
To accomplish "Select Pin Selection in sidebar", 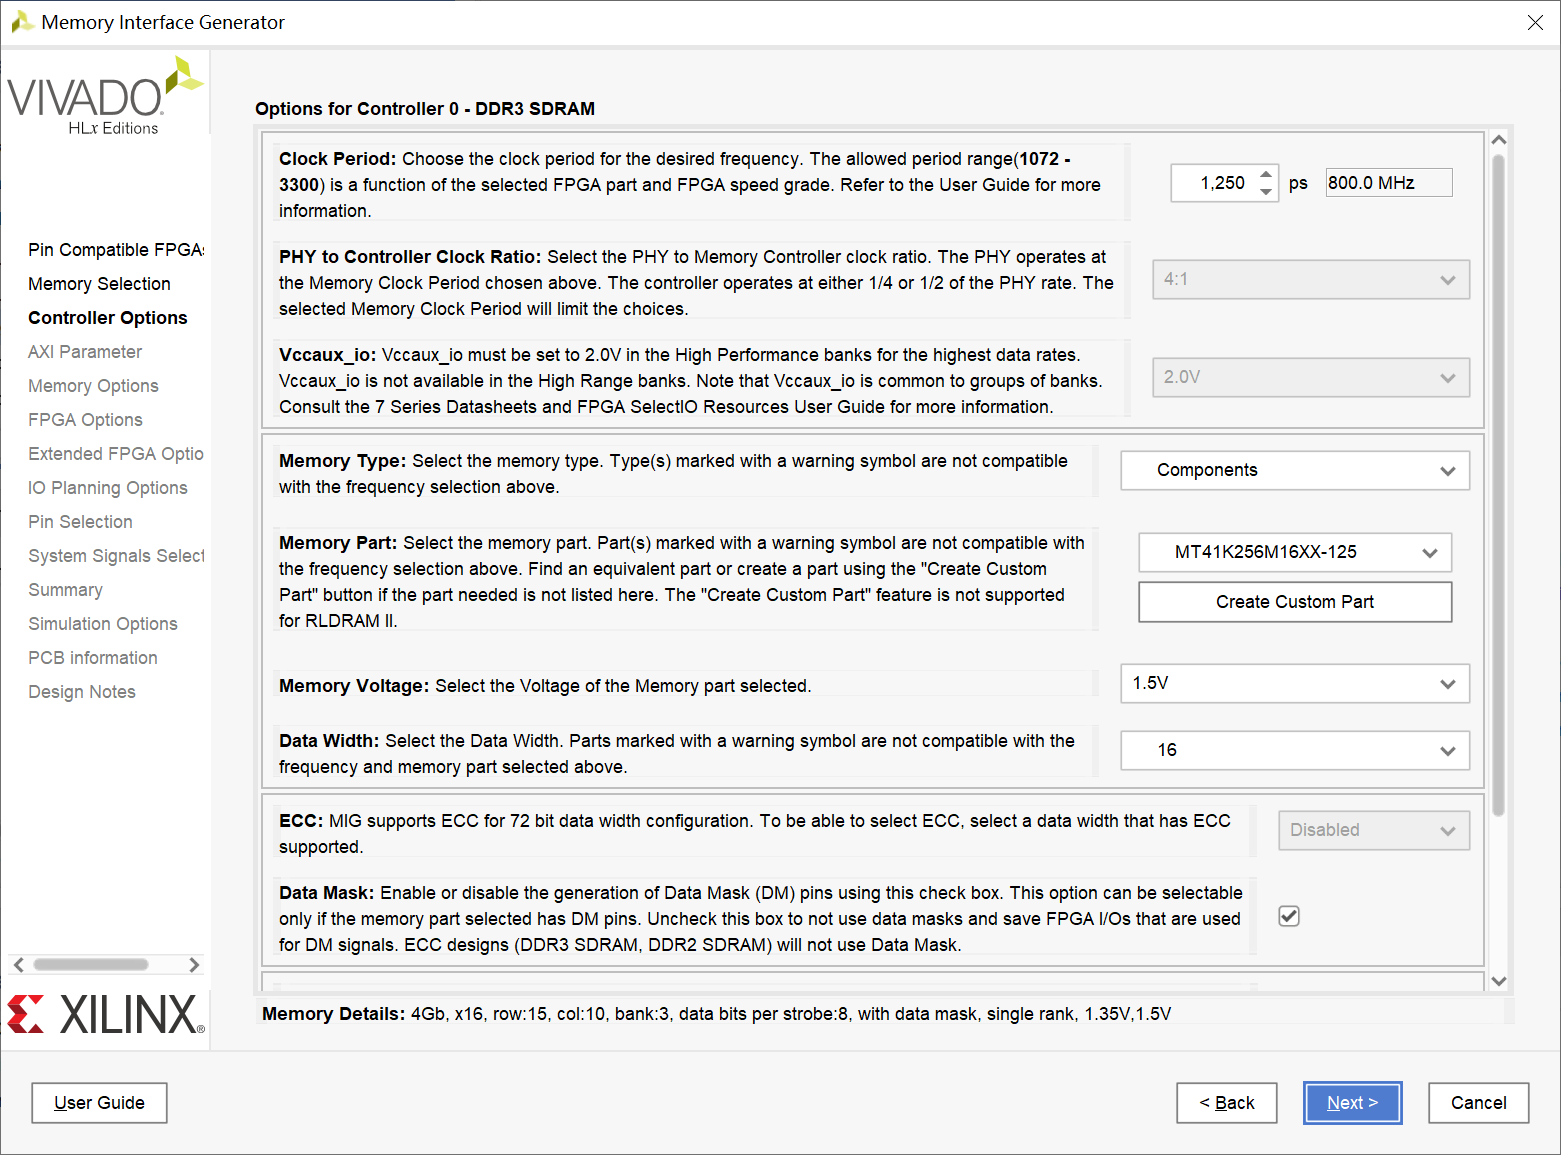I will 80,522.
